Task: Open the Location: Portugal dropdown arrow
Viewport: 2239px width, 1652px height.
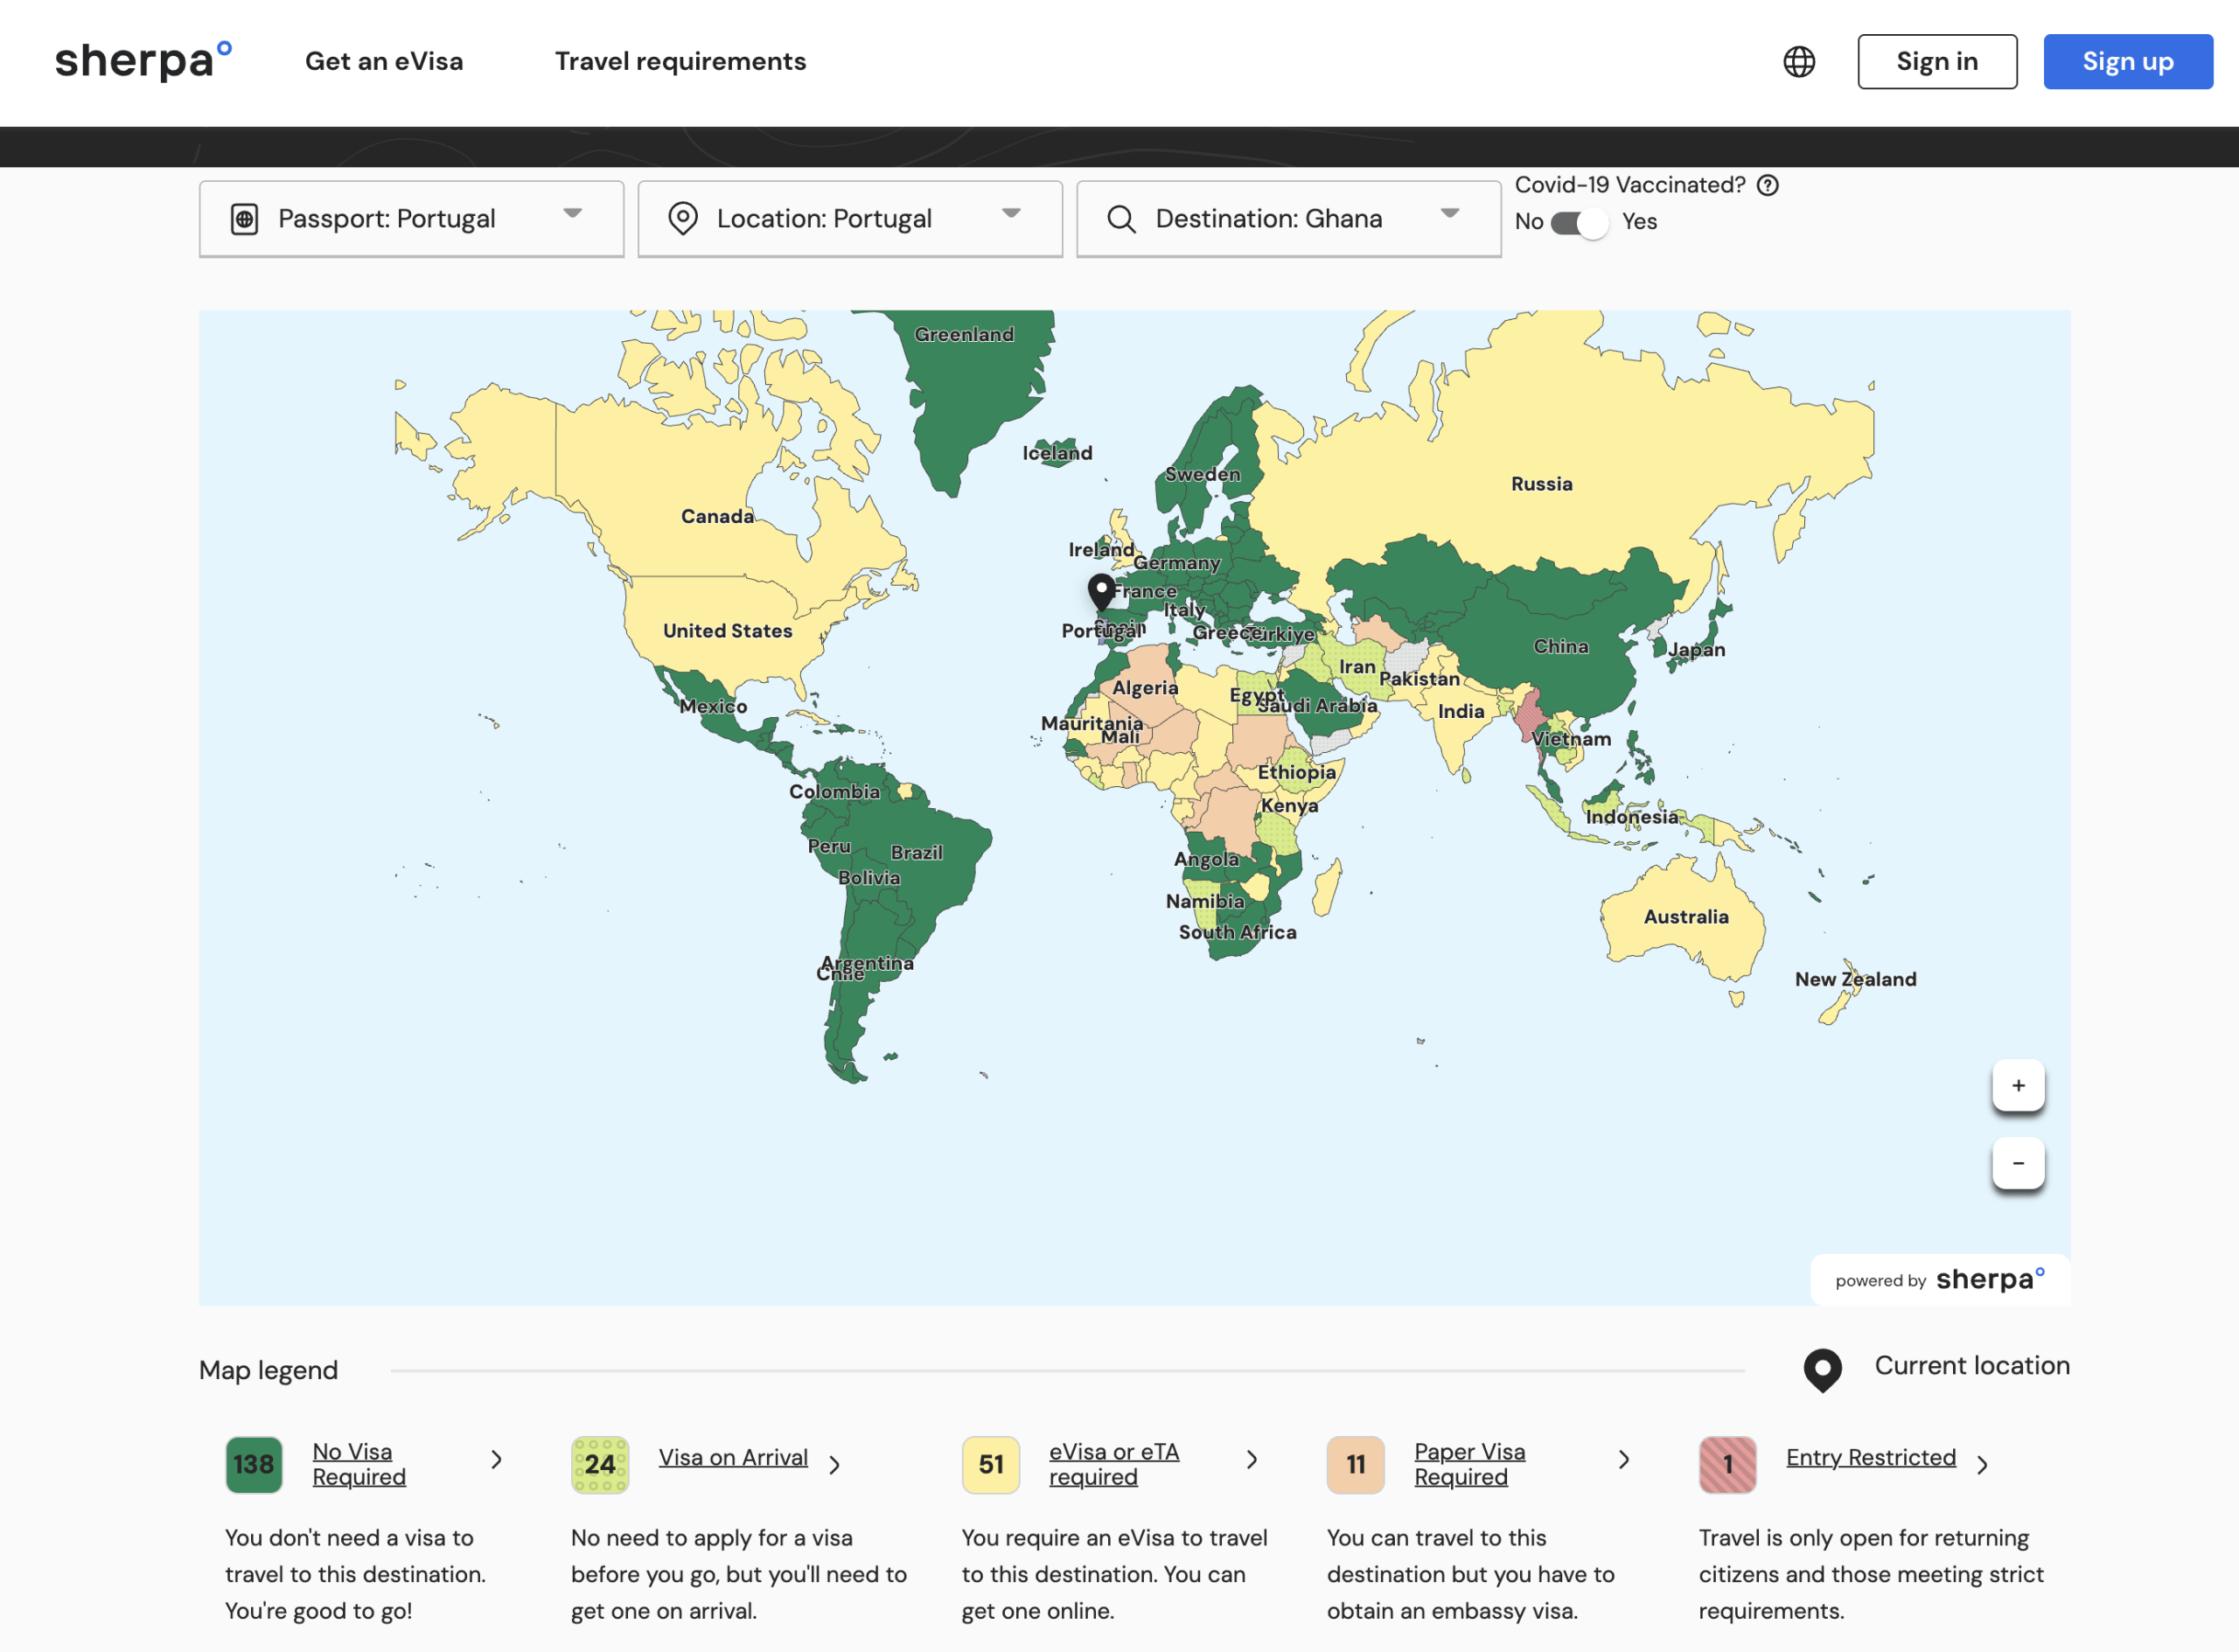Action: 1011,214
